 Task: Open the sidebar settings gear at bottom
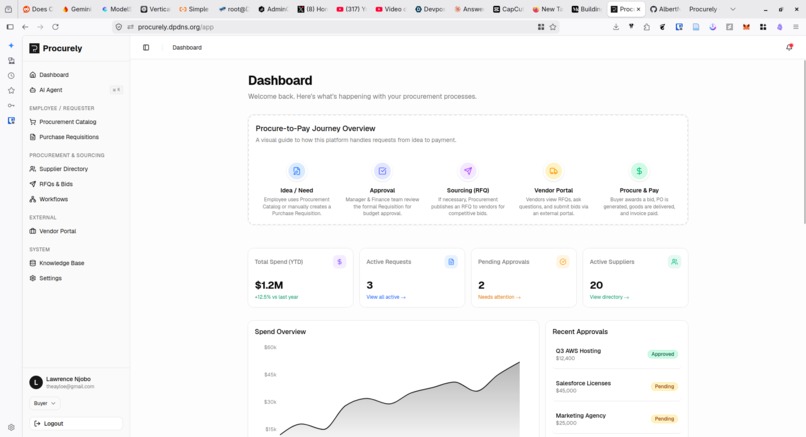[x=11, y=427]
